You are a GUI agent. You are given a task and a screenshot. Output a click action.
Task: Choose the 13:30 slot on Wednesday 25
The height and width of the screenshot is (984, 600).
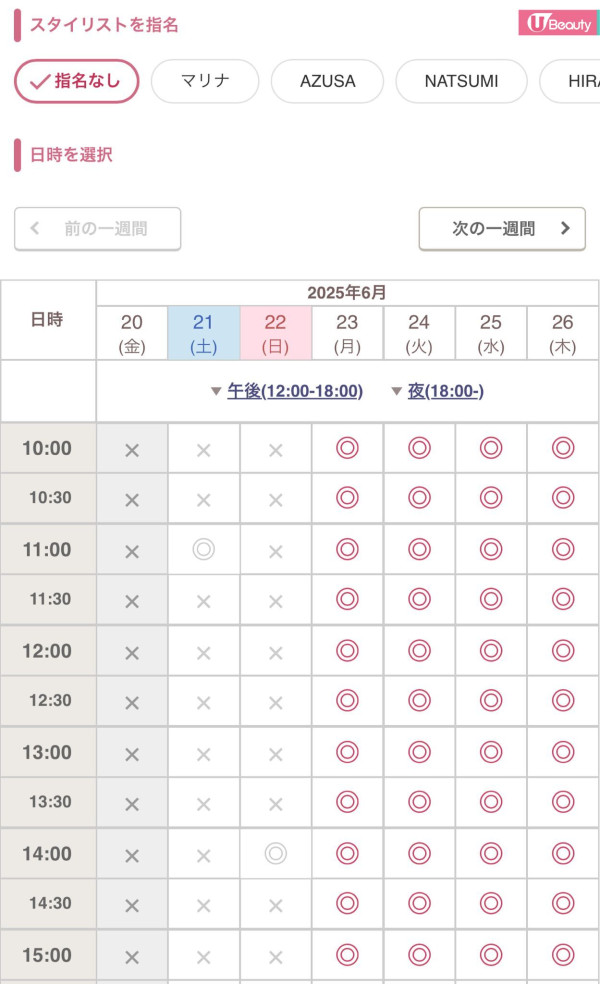491,802
